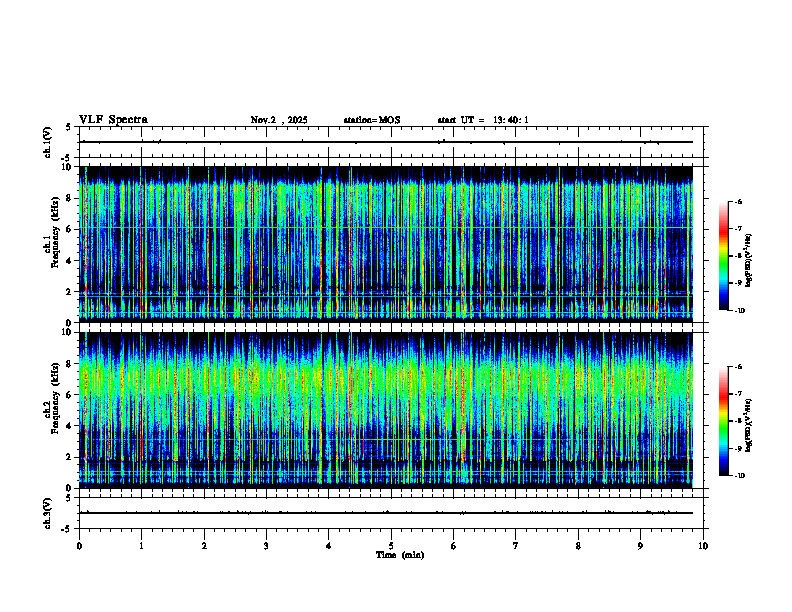Click the "Time (min)" axis label
The height and width of the screenshot is (612, 792).
[400, 555]
